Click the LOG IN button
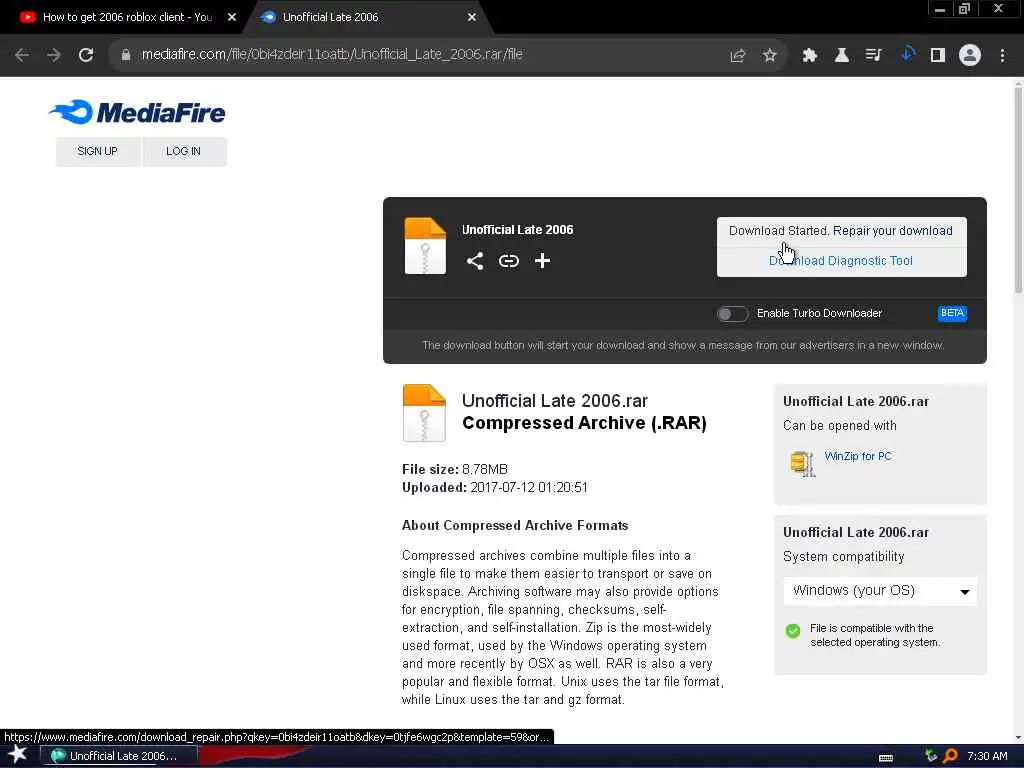 pyautogui.click(x=184, y=152)
